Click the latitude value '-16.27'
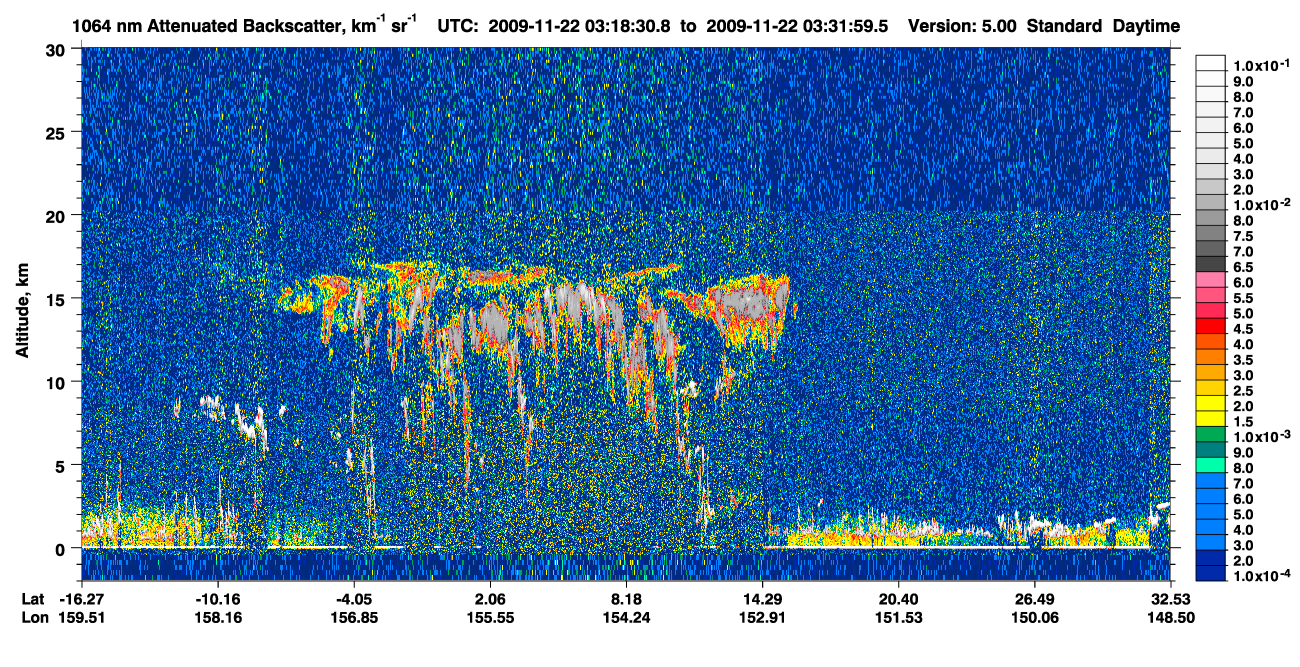This screenshot has height=667, width=1300. point(82,599)
